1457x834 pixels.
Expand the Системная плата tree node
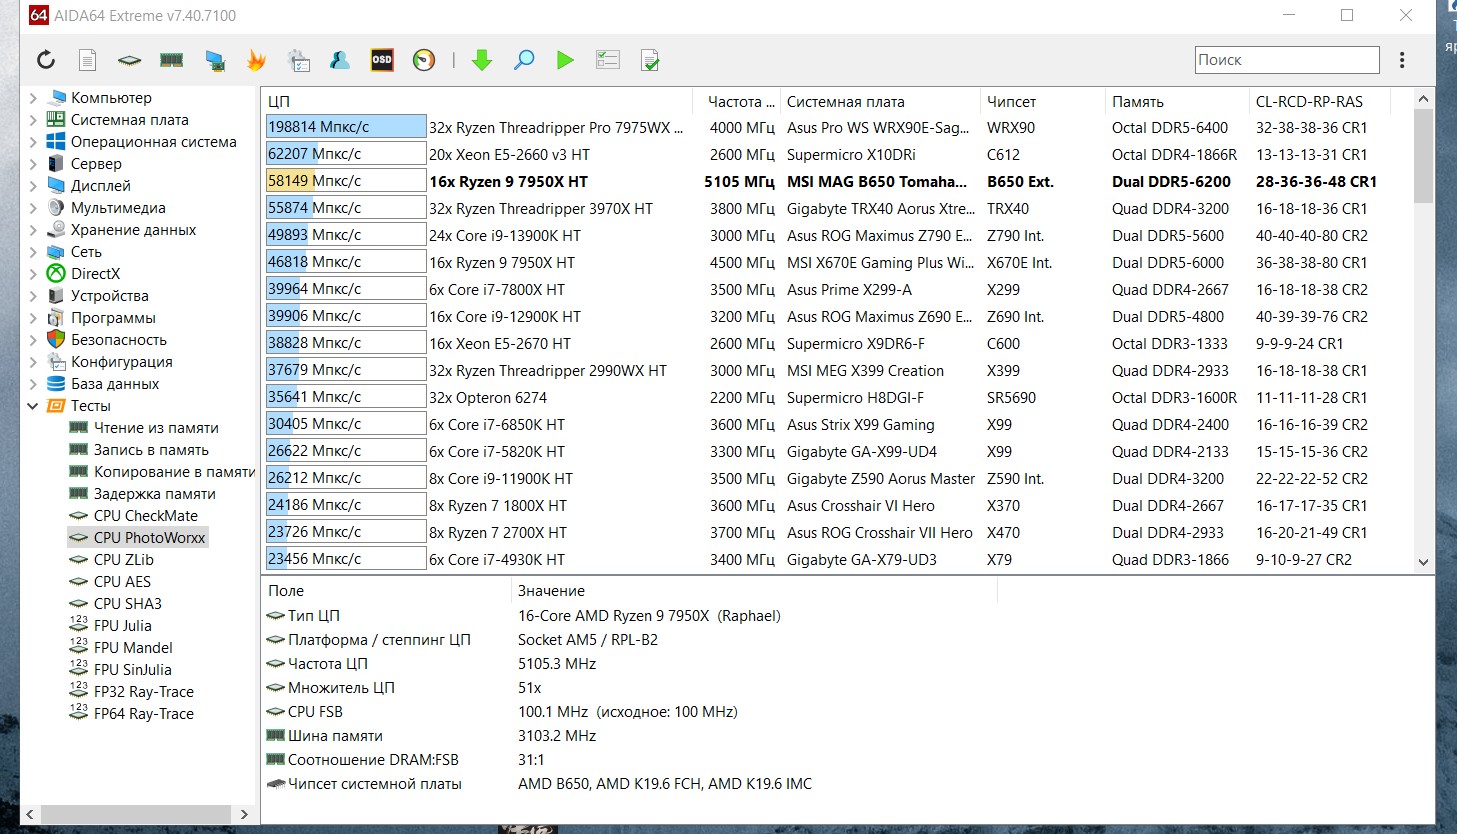[x=33, y=120]
